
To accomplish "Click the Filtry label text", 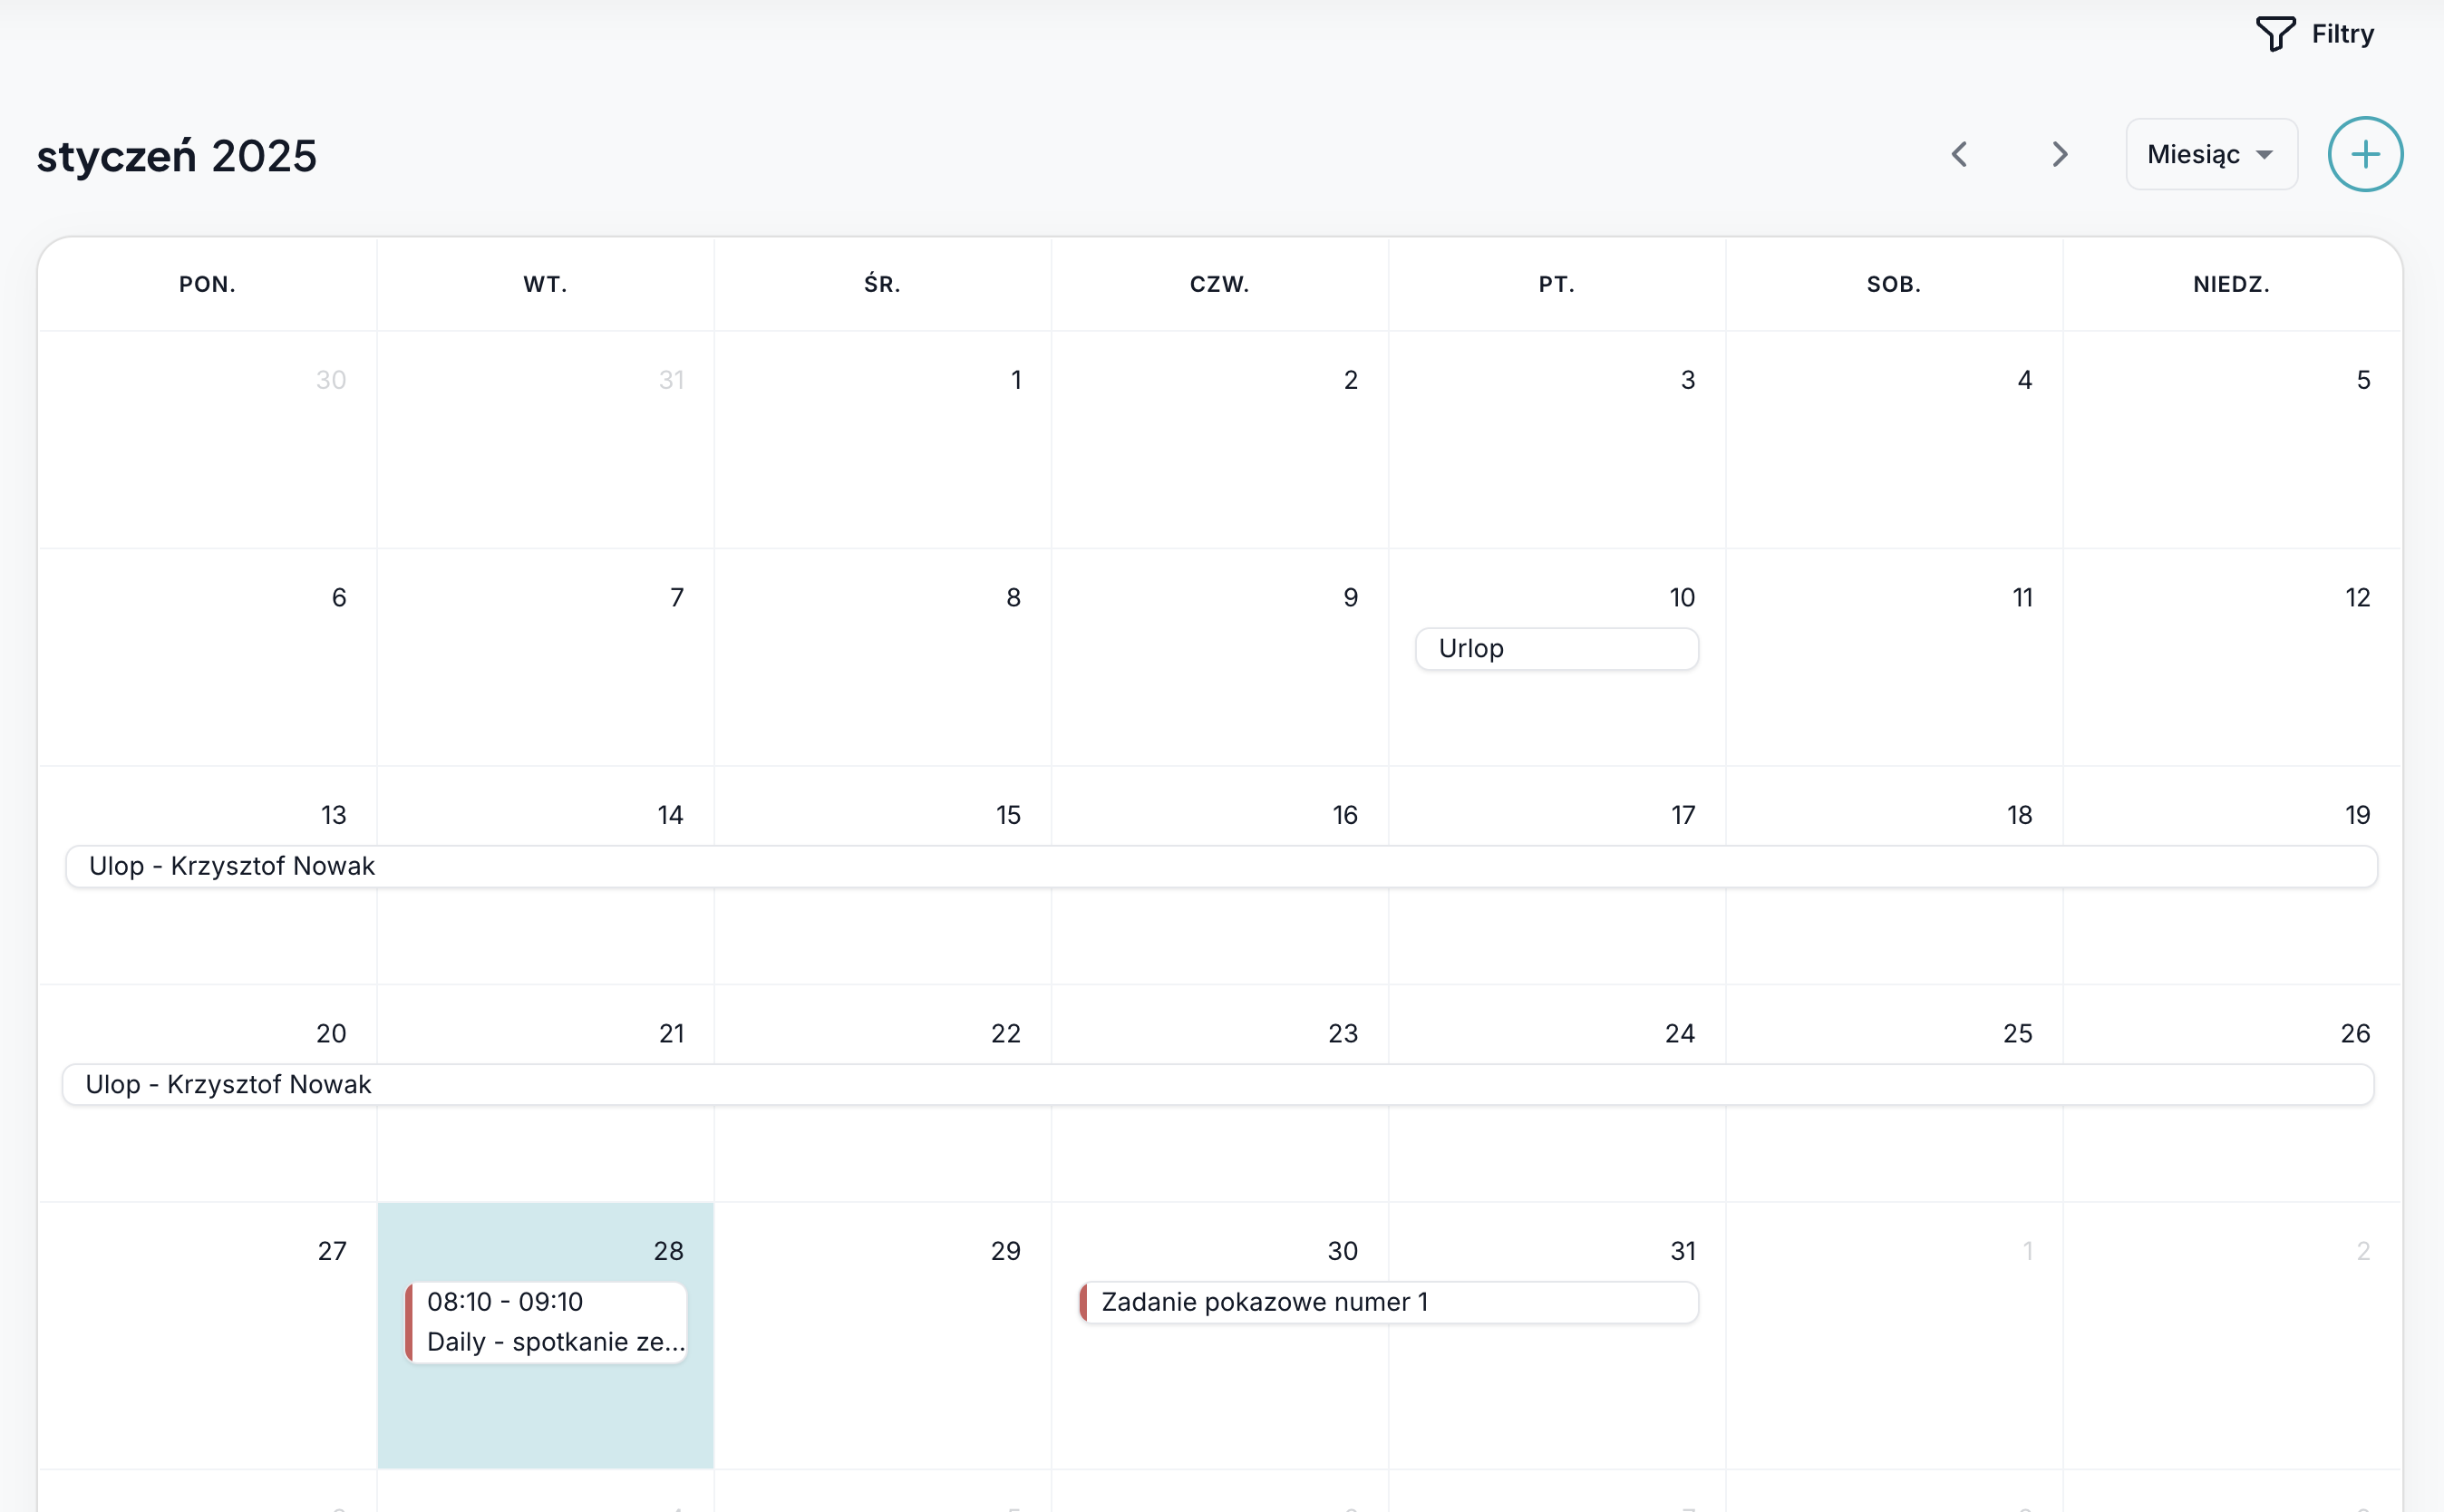I will tap(2342, 34).
